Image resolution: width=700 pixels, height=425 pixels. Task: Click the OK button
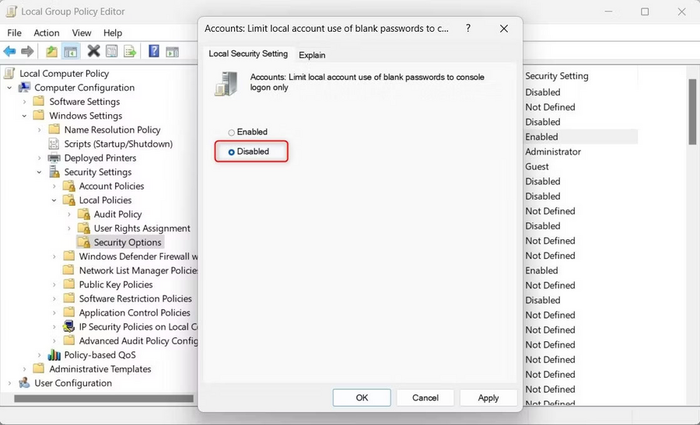[x=362, y=397]
